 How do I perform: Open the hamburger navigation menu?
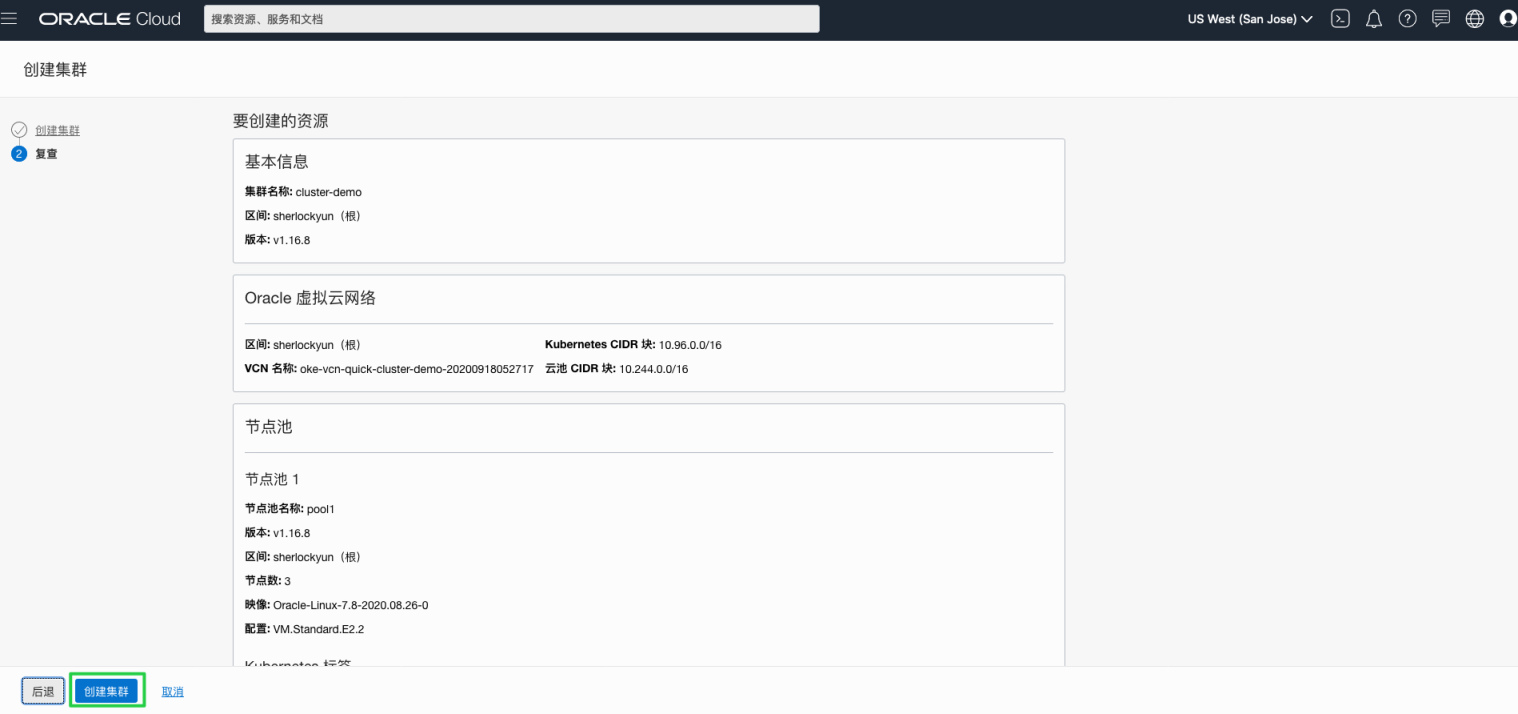point(10,19)
